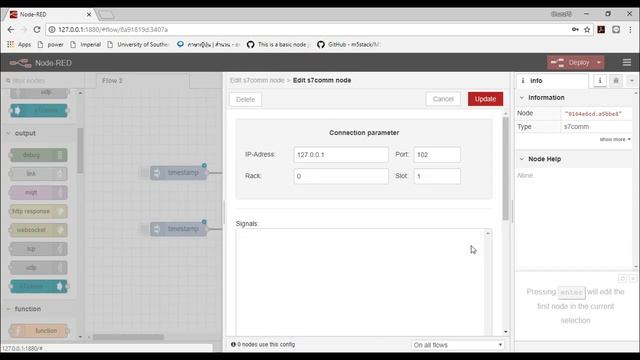Image resolution: width=640 pixels, height=360 pixels.
Task: Select the function node in palette
Action: coord(39,331)
